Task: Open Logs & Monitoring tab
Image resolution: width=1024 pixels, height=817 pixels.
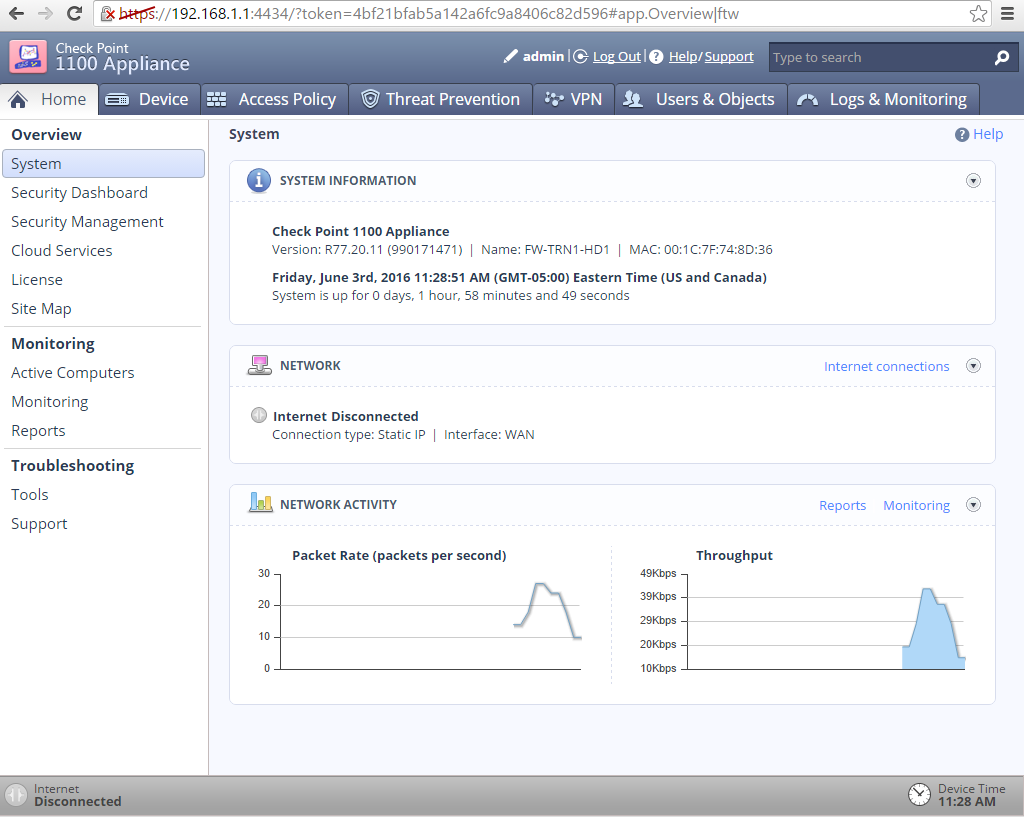Action: 884,99
